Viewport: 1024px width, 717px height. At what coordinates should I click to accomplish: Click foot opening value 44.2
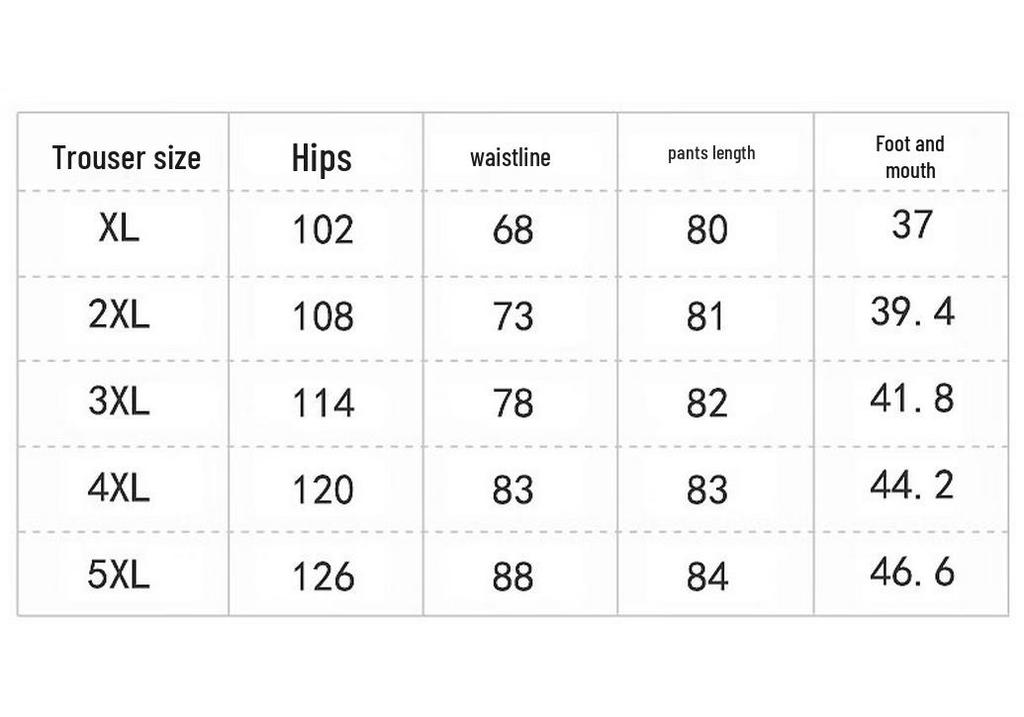912,485
